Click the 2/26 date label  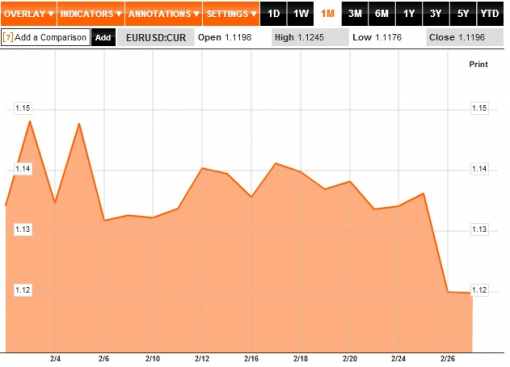[x=448, y=359]
